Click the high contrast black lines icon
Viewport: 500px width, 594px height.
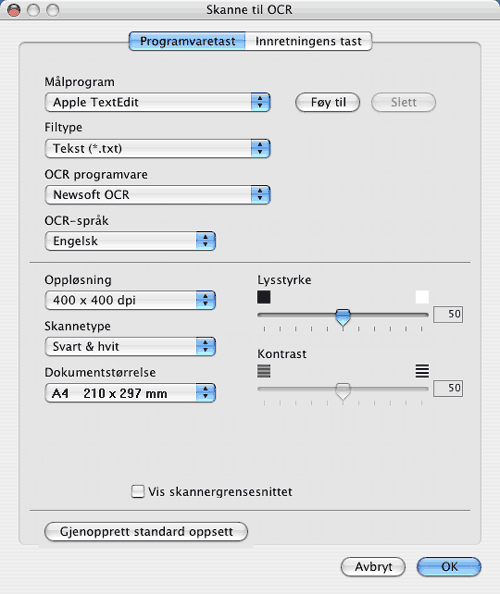coord(422,371)
